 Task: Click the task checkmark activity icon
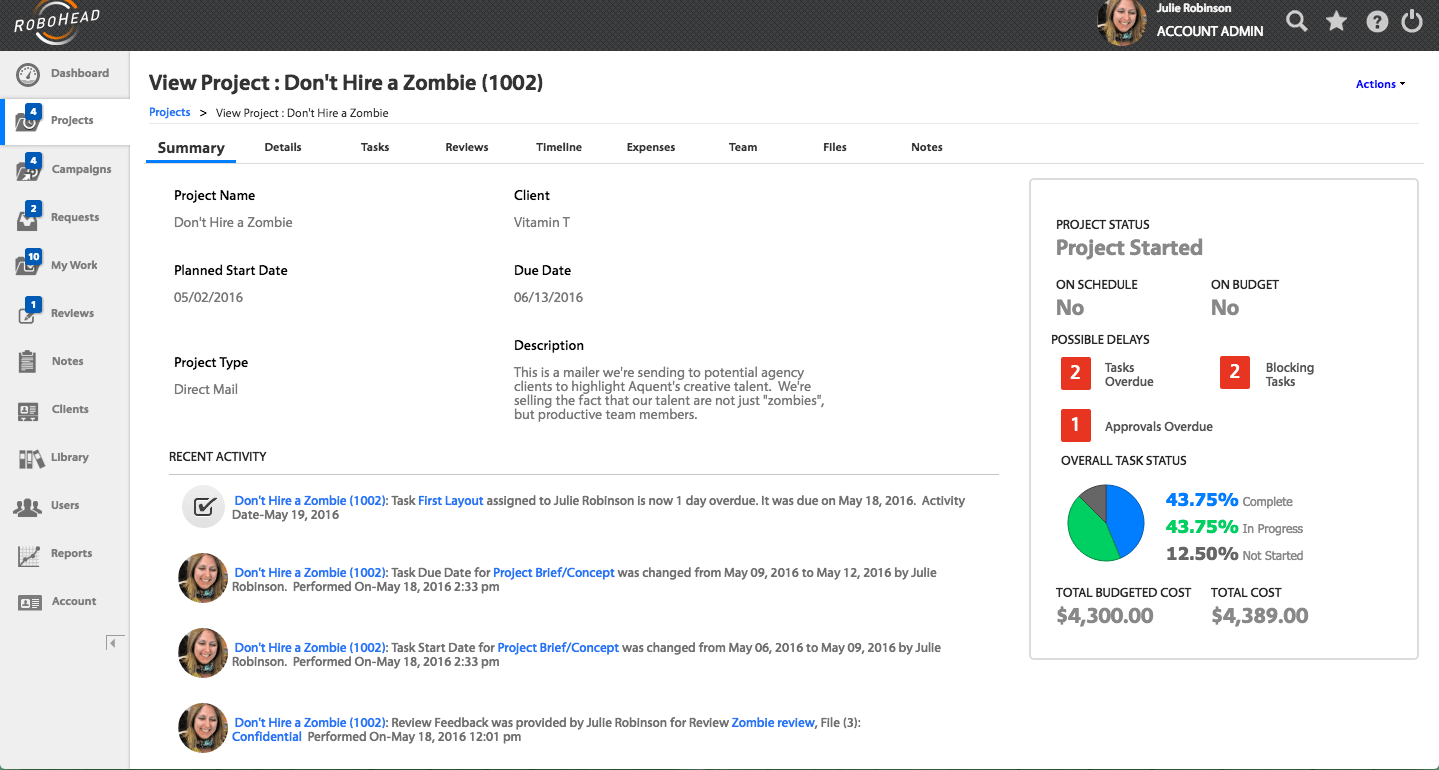coord(203,506)
